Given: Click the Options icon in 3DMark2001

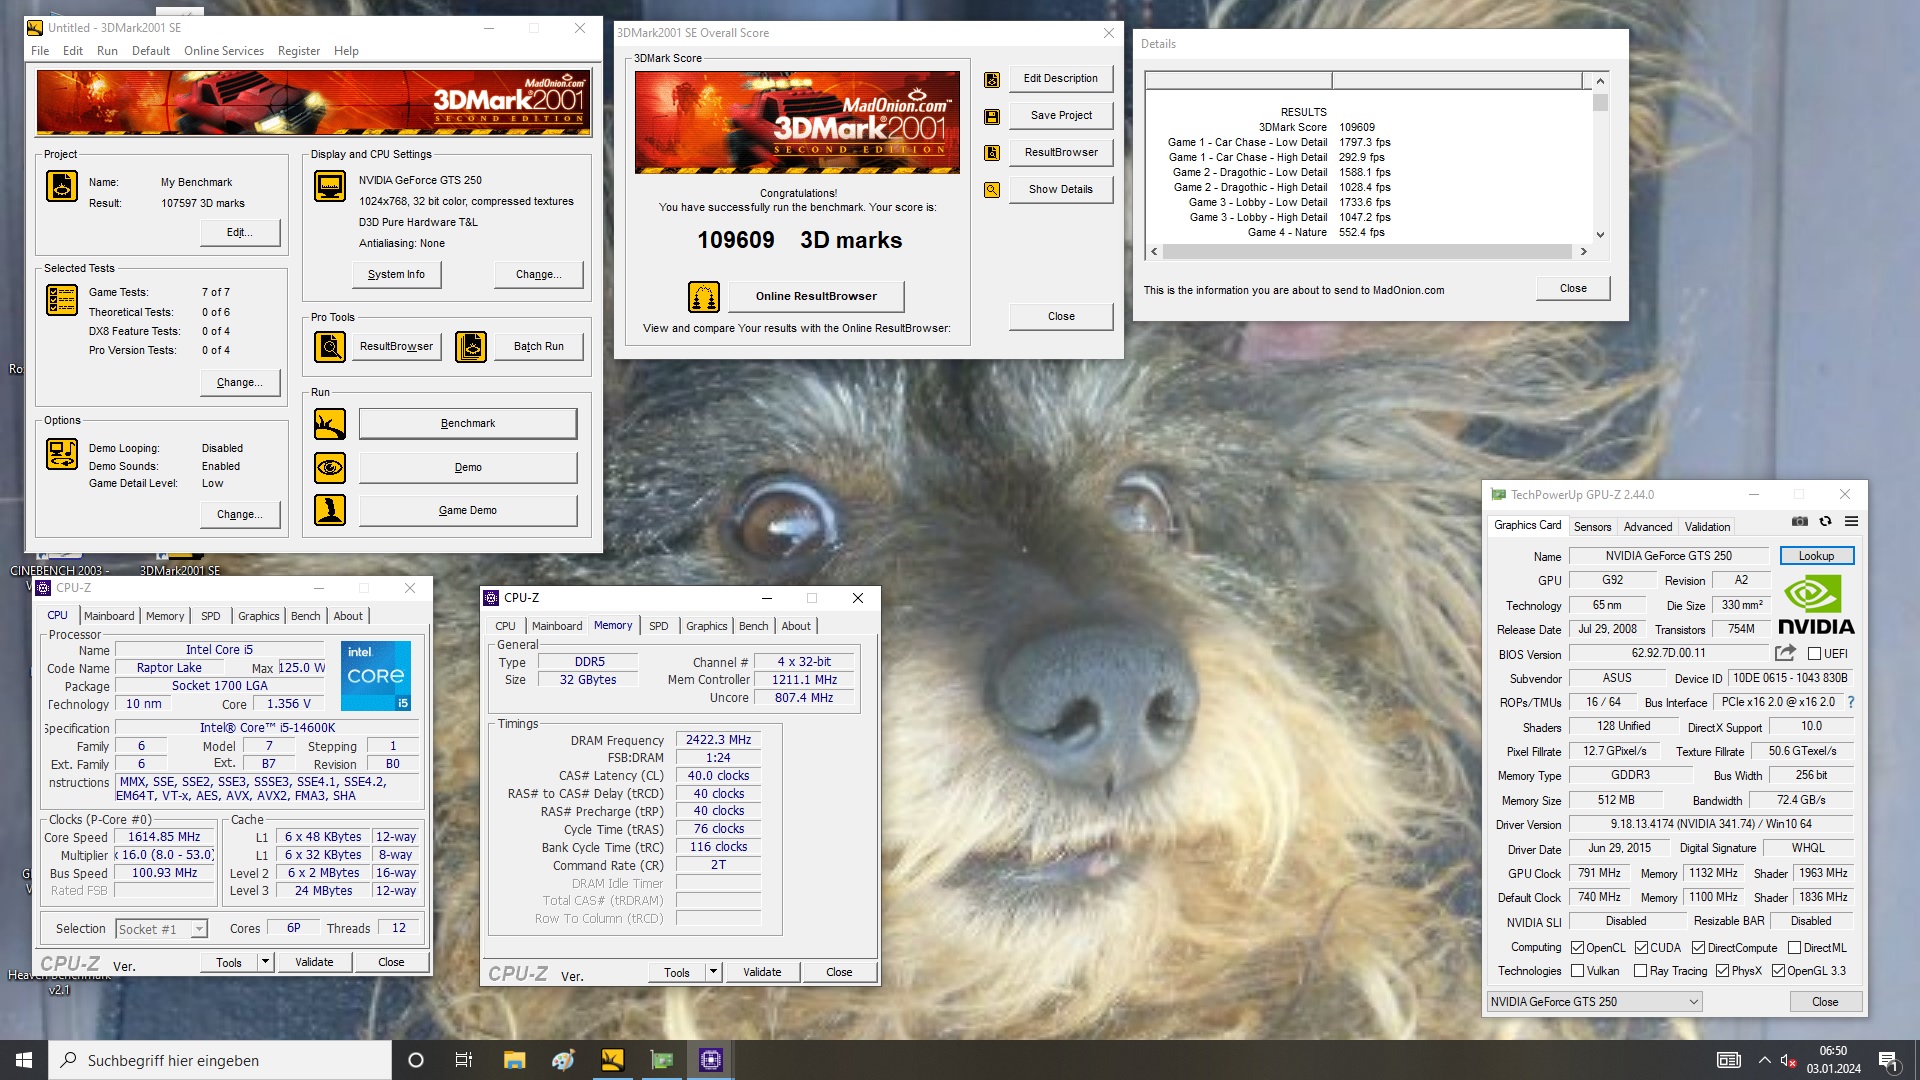Looking at the screenshot, I should coord(62,454).
